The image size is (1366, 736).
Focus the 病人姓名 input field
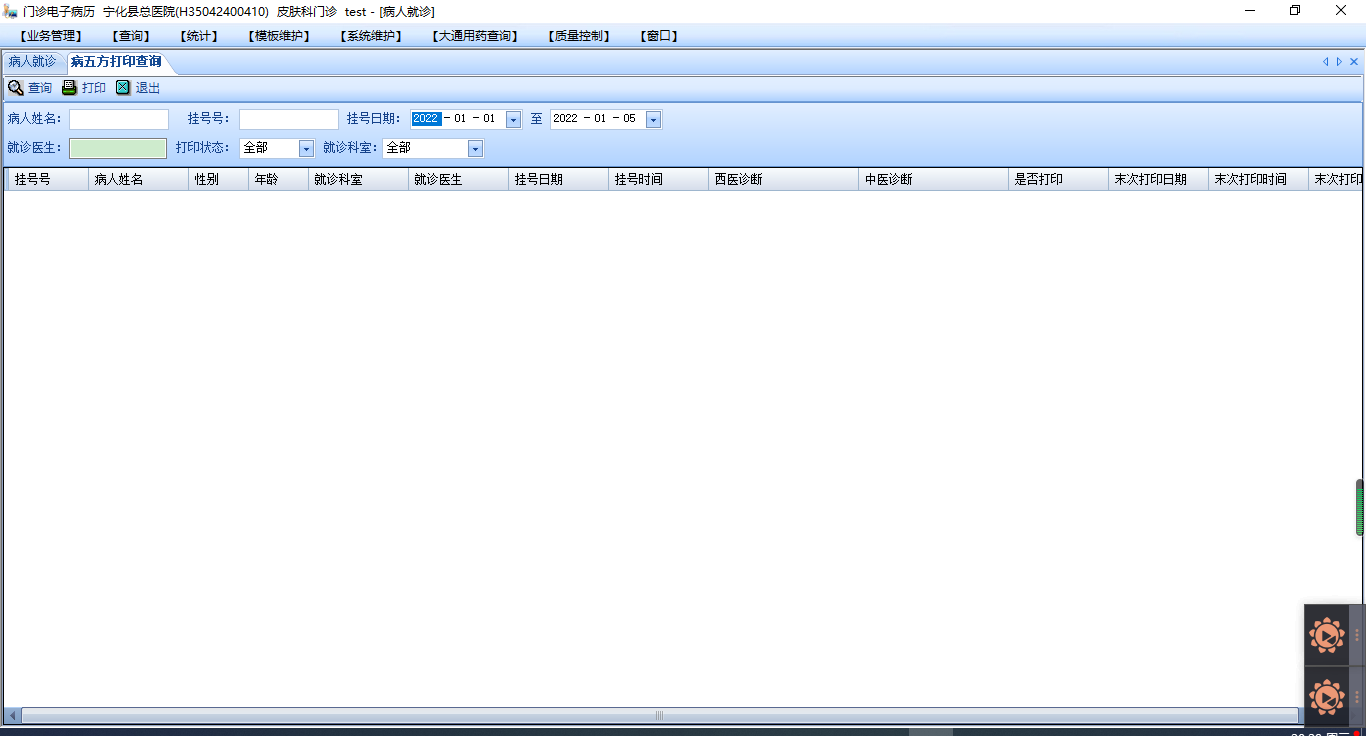(119, 119)
